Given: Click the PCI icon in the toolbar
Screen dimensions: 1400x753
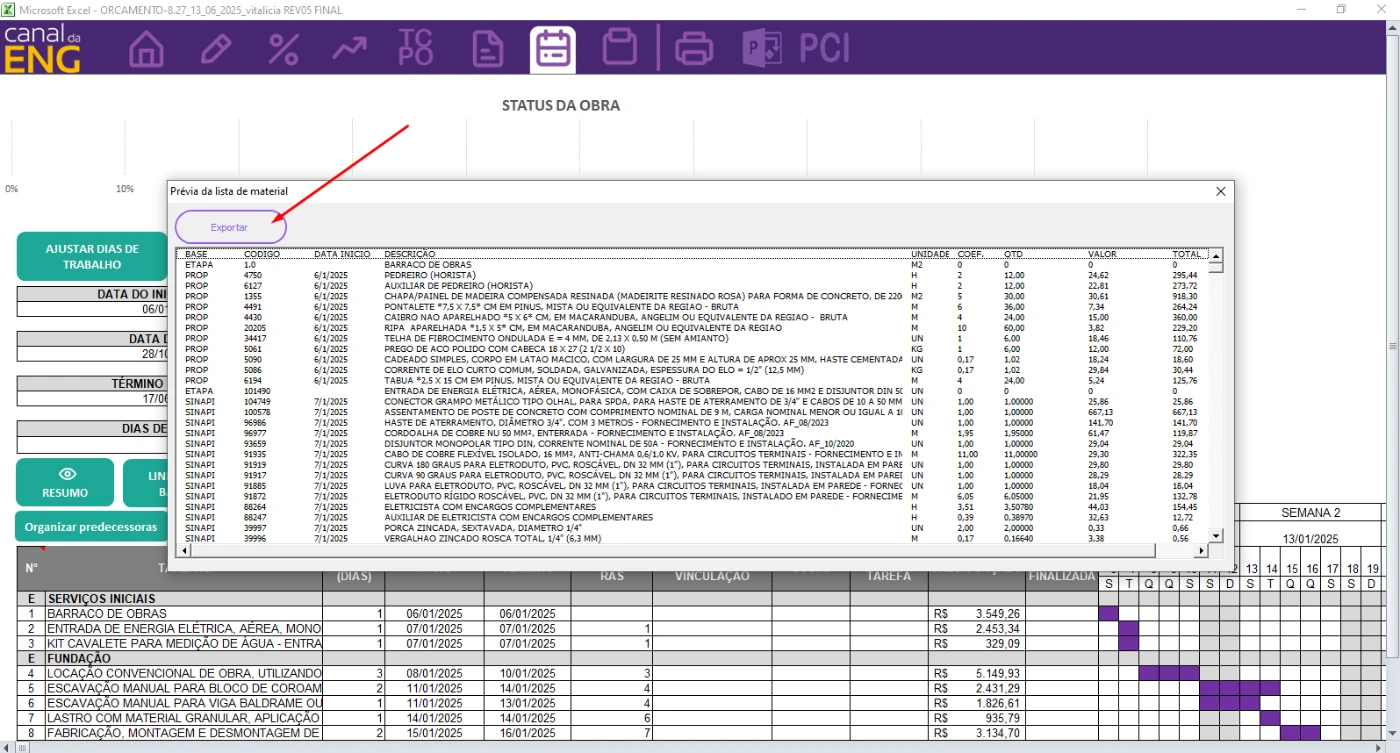Looking at the screenshot, I should 824,48.
